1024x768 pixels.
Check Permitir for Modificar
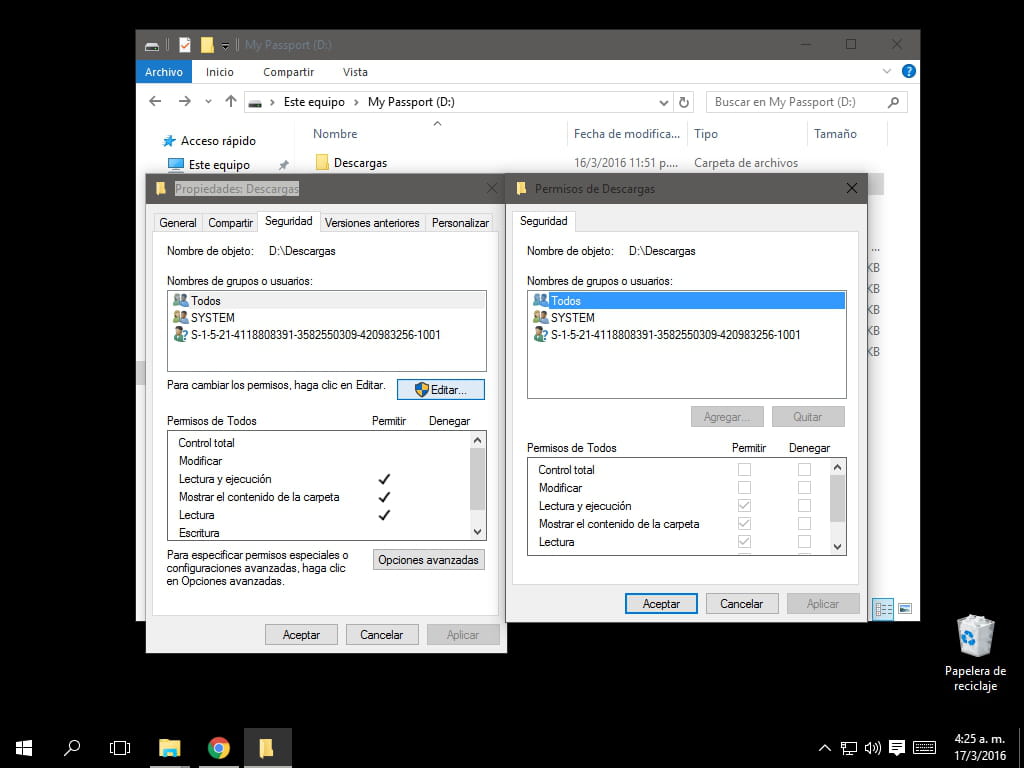[x=744, y=487]
